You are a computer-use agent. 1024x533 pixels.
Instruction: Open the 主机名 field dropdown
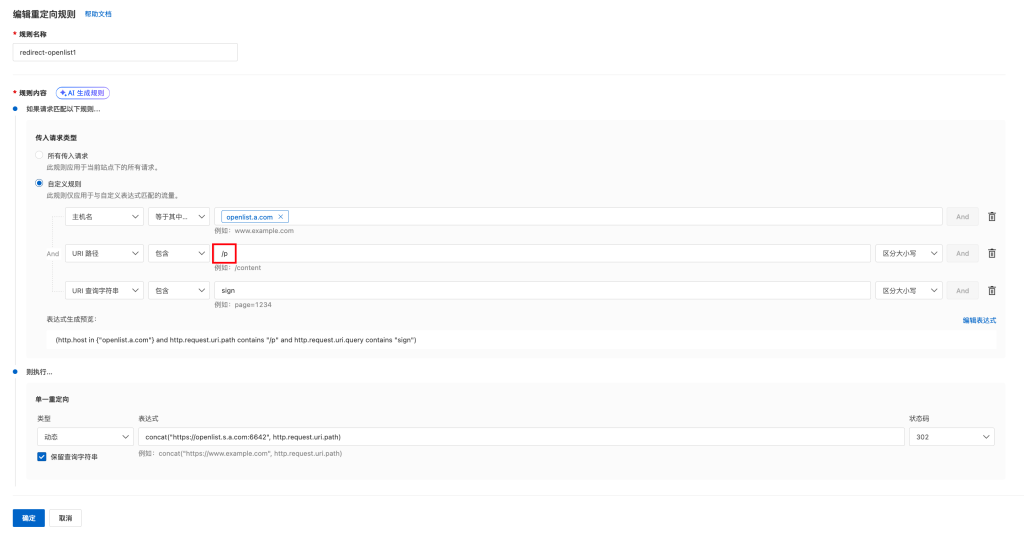point(105,217)
